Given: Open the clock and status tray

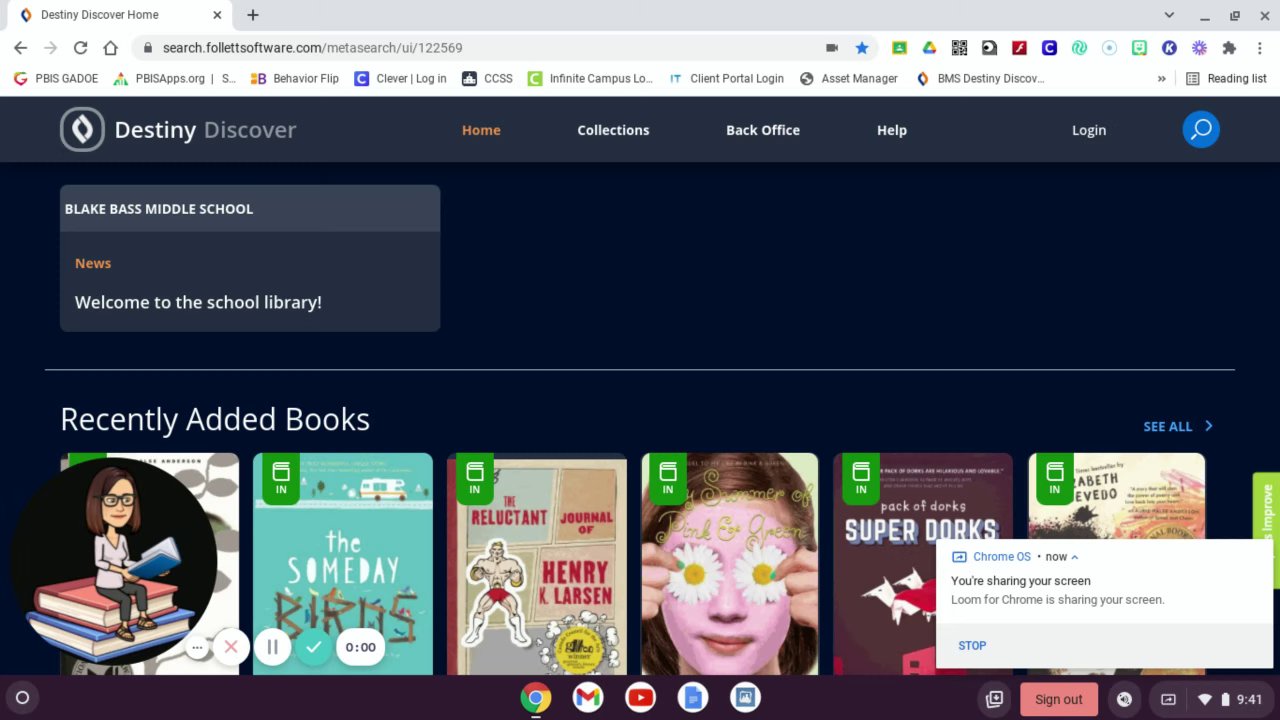Looking at the screenshot, I should [1230, 699].
